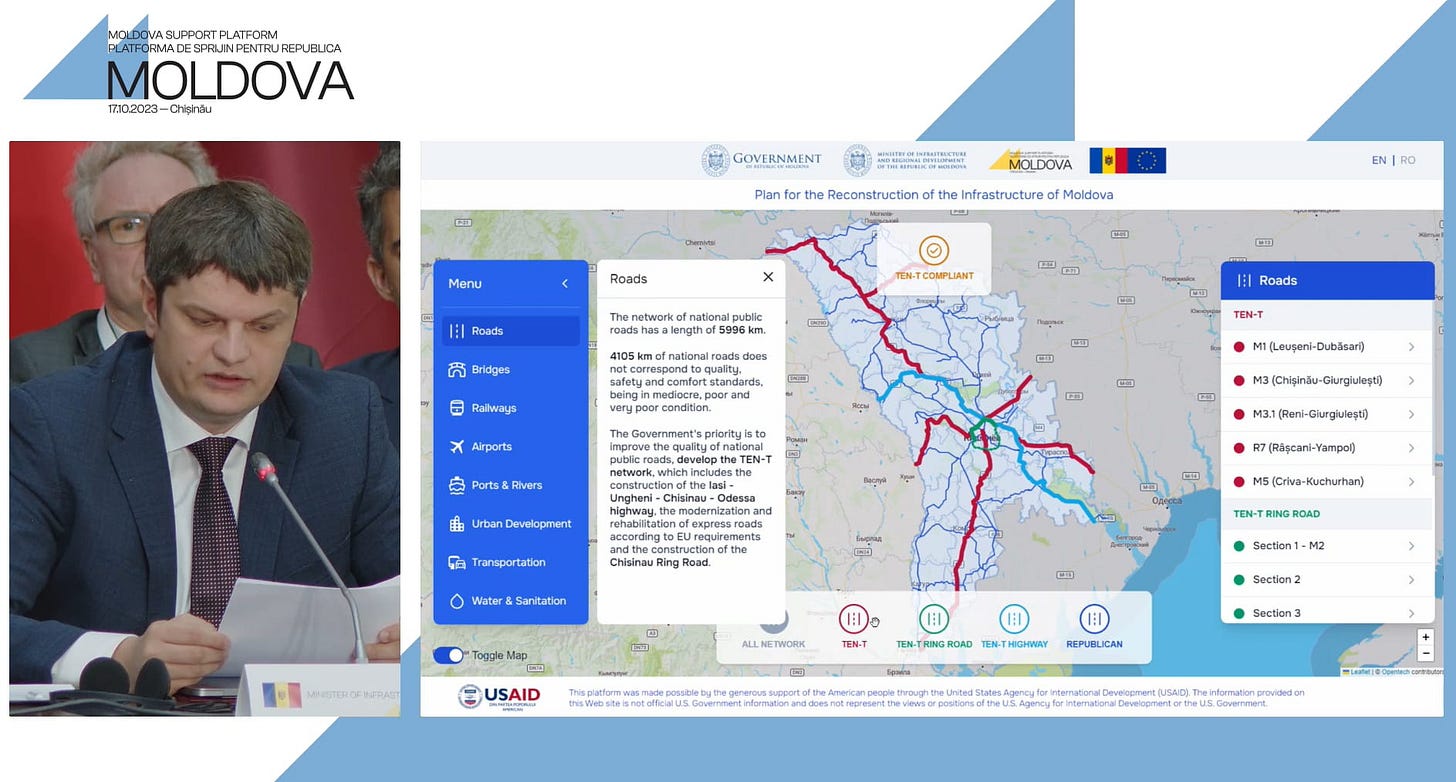The width and height of the screenshot is (1456, 782).
Task: Switch language to RO
Action: (x=1408, y=160)
